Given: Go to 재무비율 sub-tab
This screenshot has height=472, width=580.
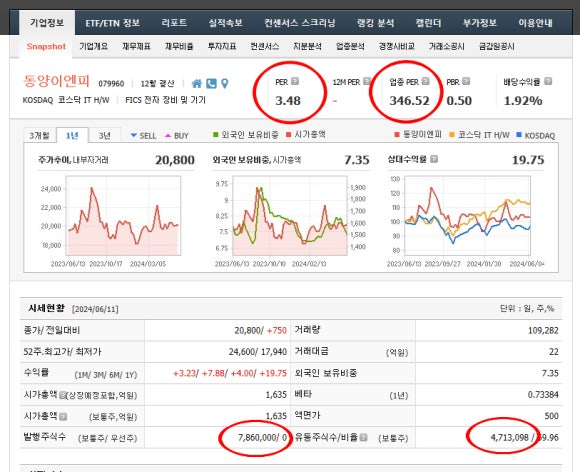Looking at the screenshot, I should [179, 47].
